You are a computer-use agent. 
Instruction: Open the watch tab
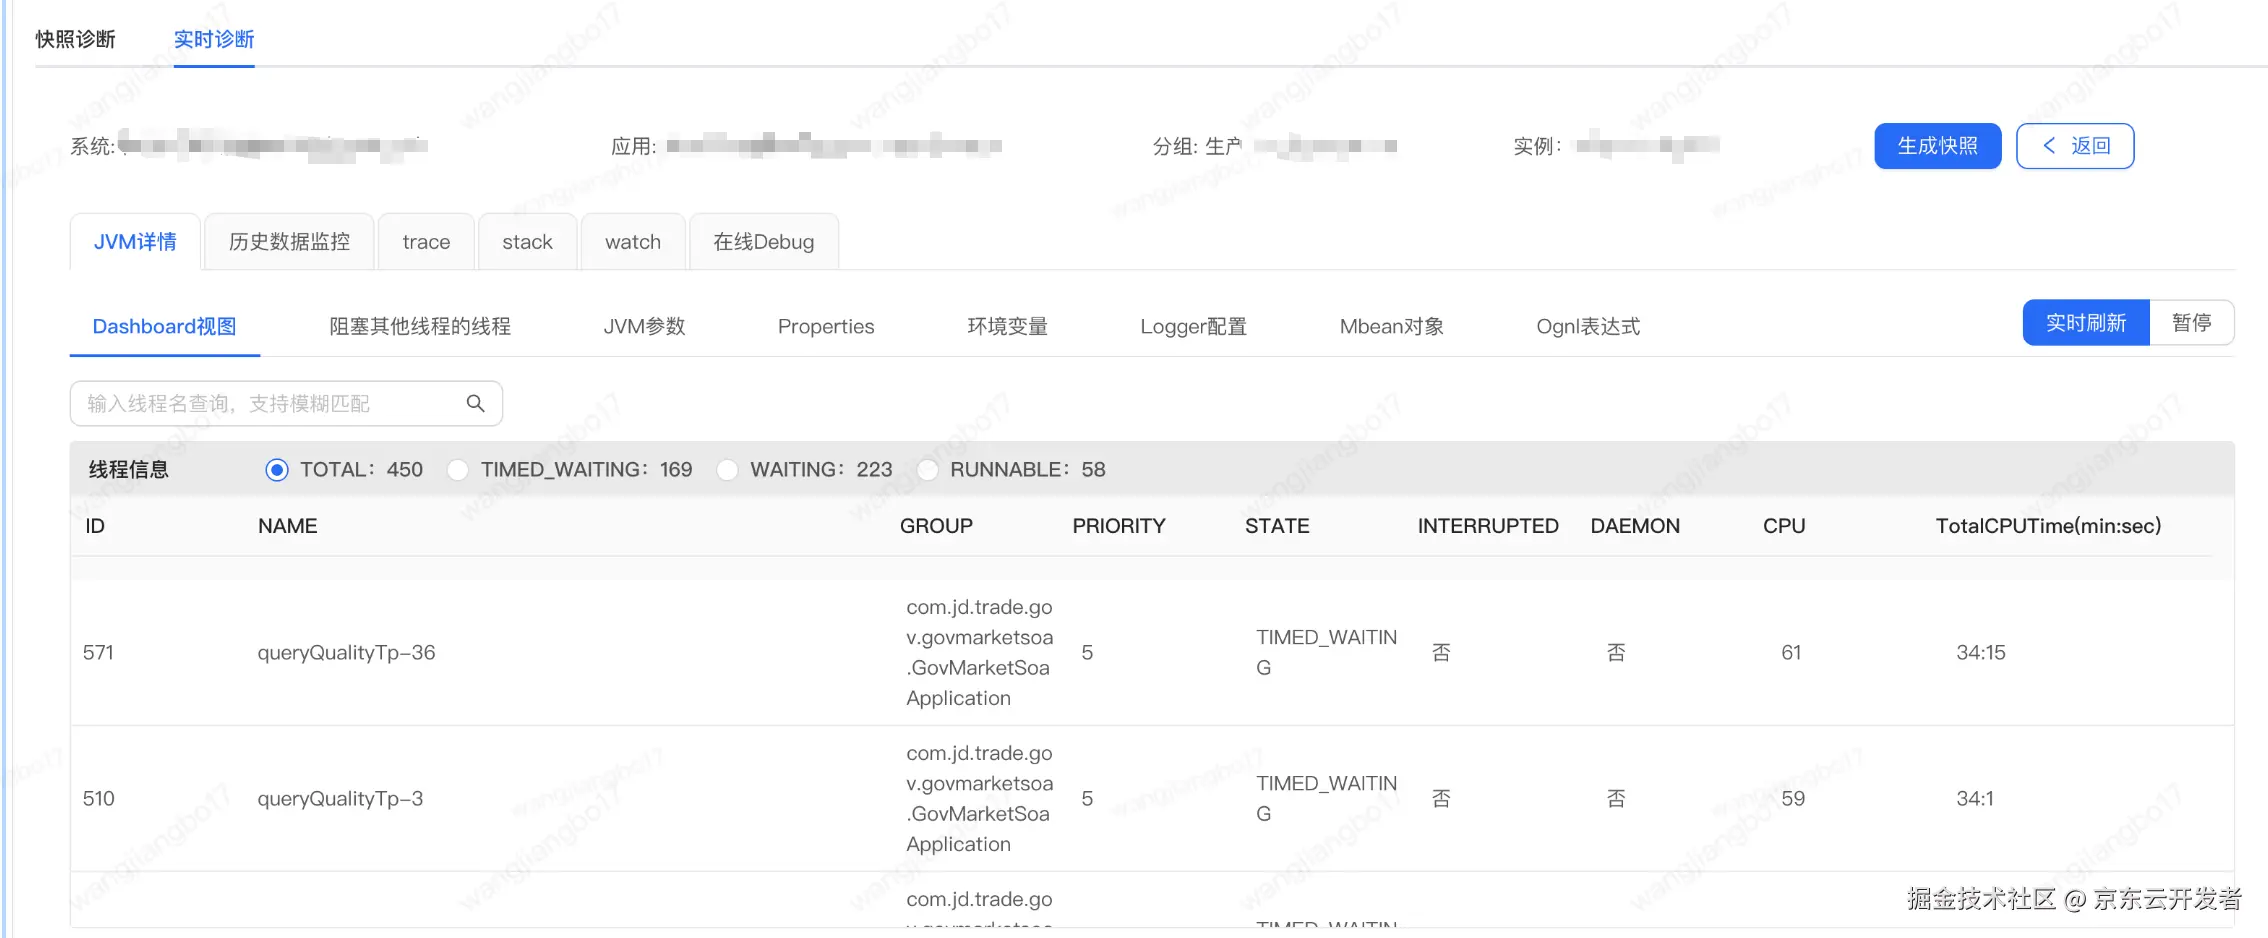[633, 242]
